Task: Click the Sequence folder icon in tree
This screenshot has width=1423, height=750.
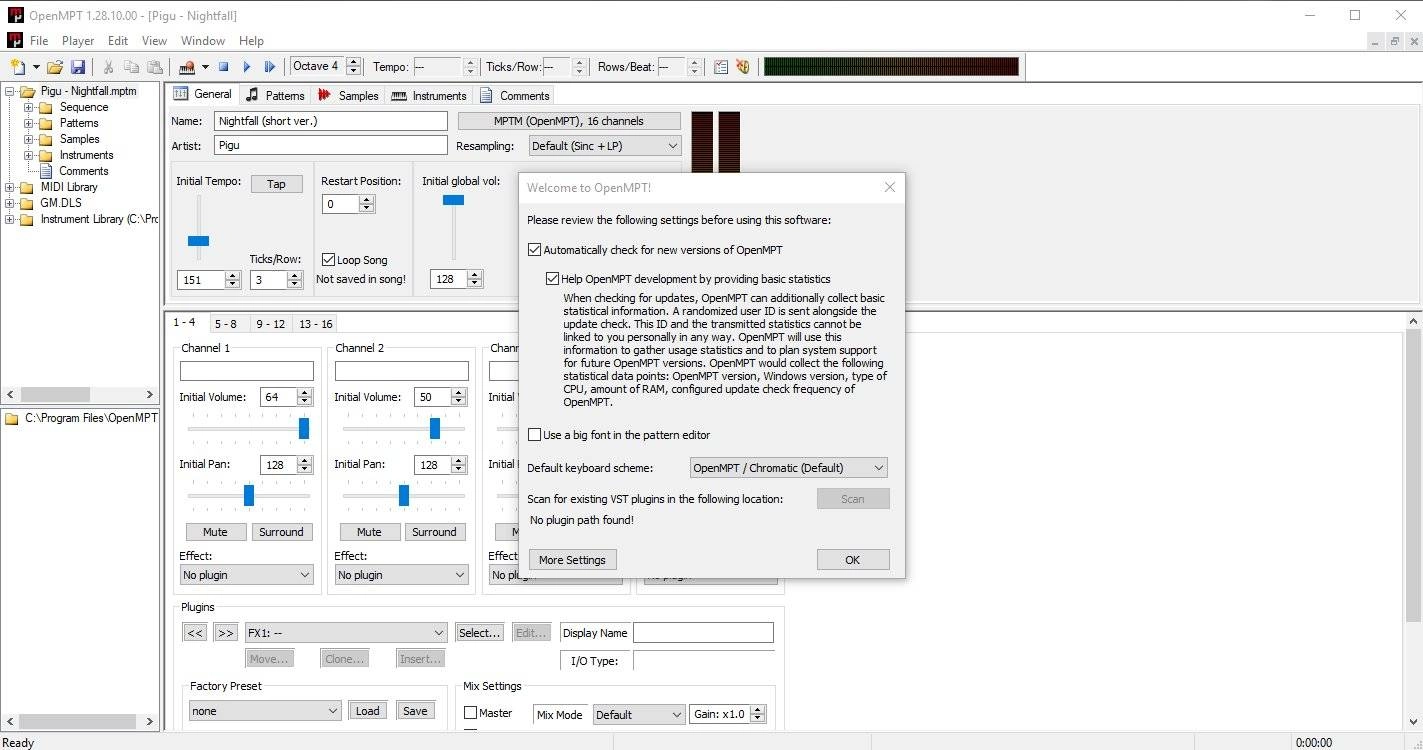Action: [x=45, y=107]
